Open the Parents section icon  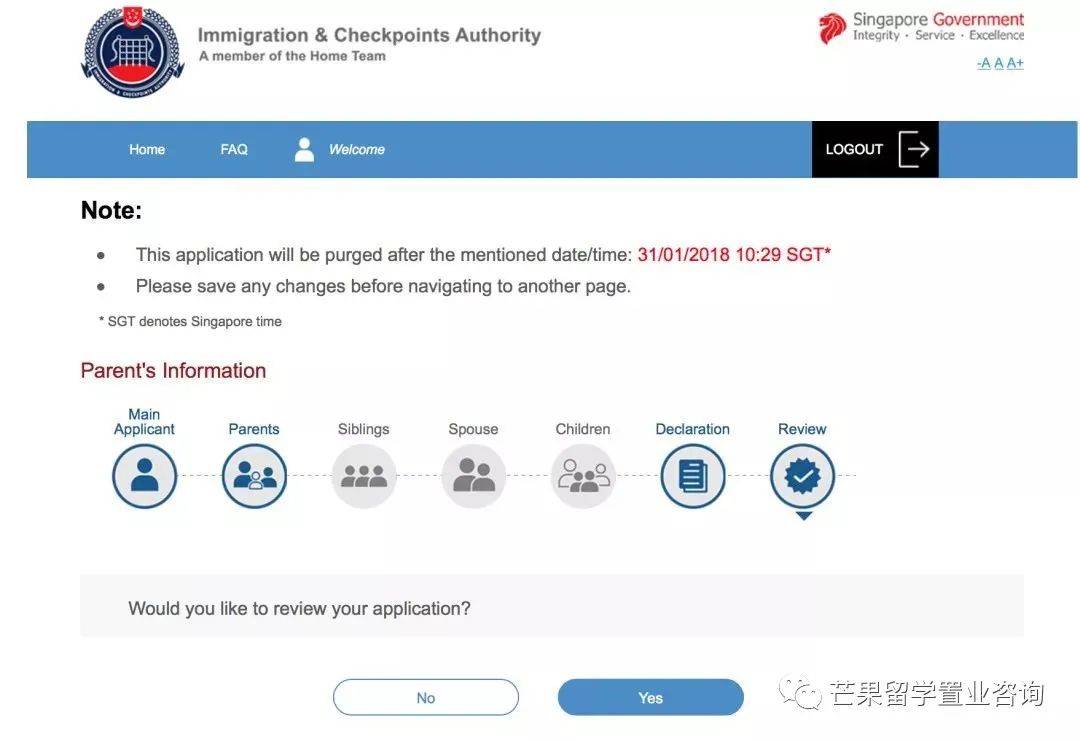point(254,476)
